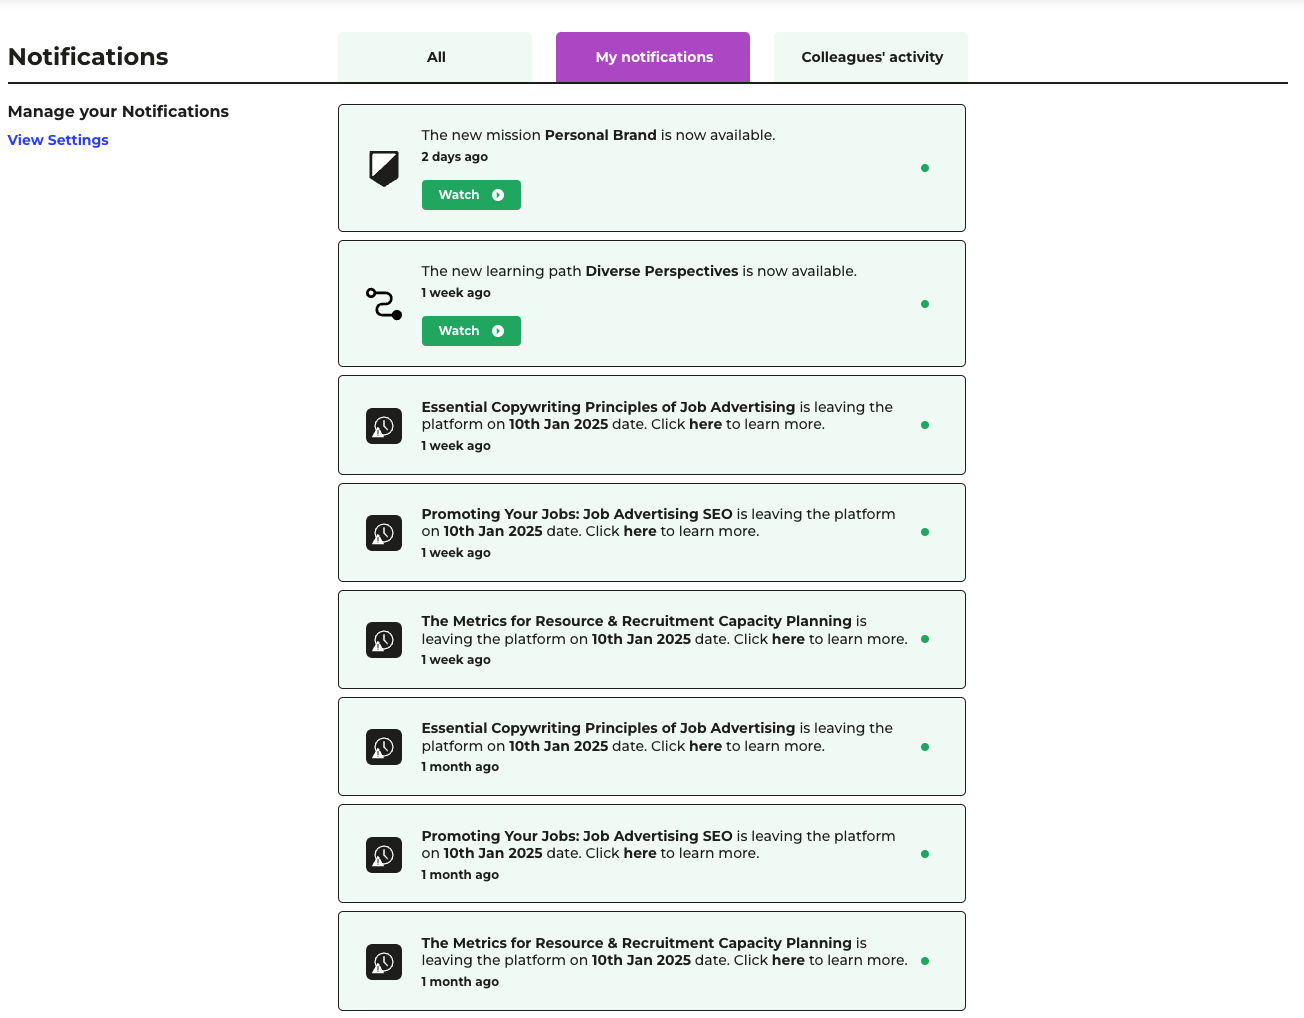1304x1018 pixels.
Task: Click unread dot on 1 month ago Metrics for Resource notification
Action: click(925, 961)
